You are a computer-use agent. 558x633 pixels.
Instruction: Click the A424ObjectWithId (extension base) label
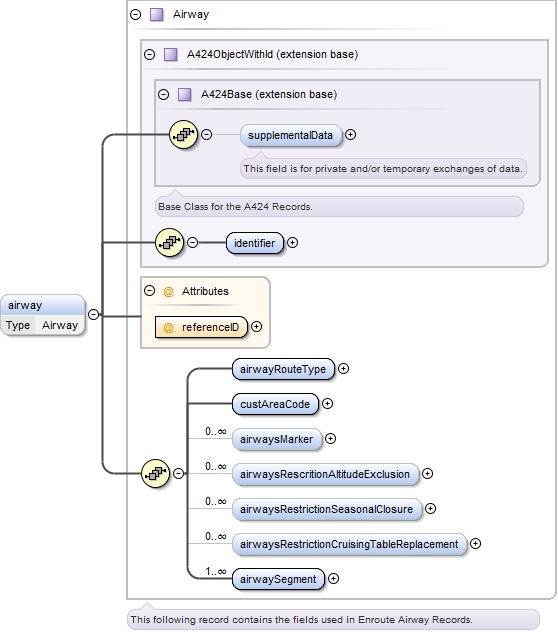pyautogui.click(x=273, y=54)
